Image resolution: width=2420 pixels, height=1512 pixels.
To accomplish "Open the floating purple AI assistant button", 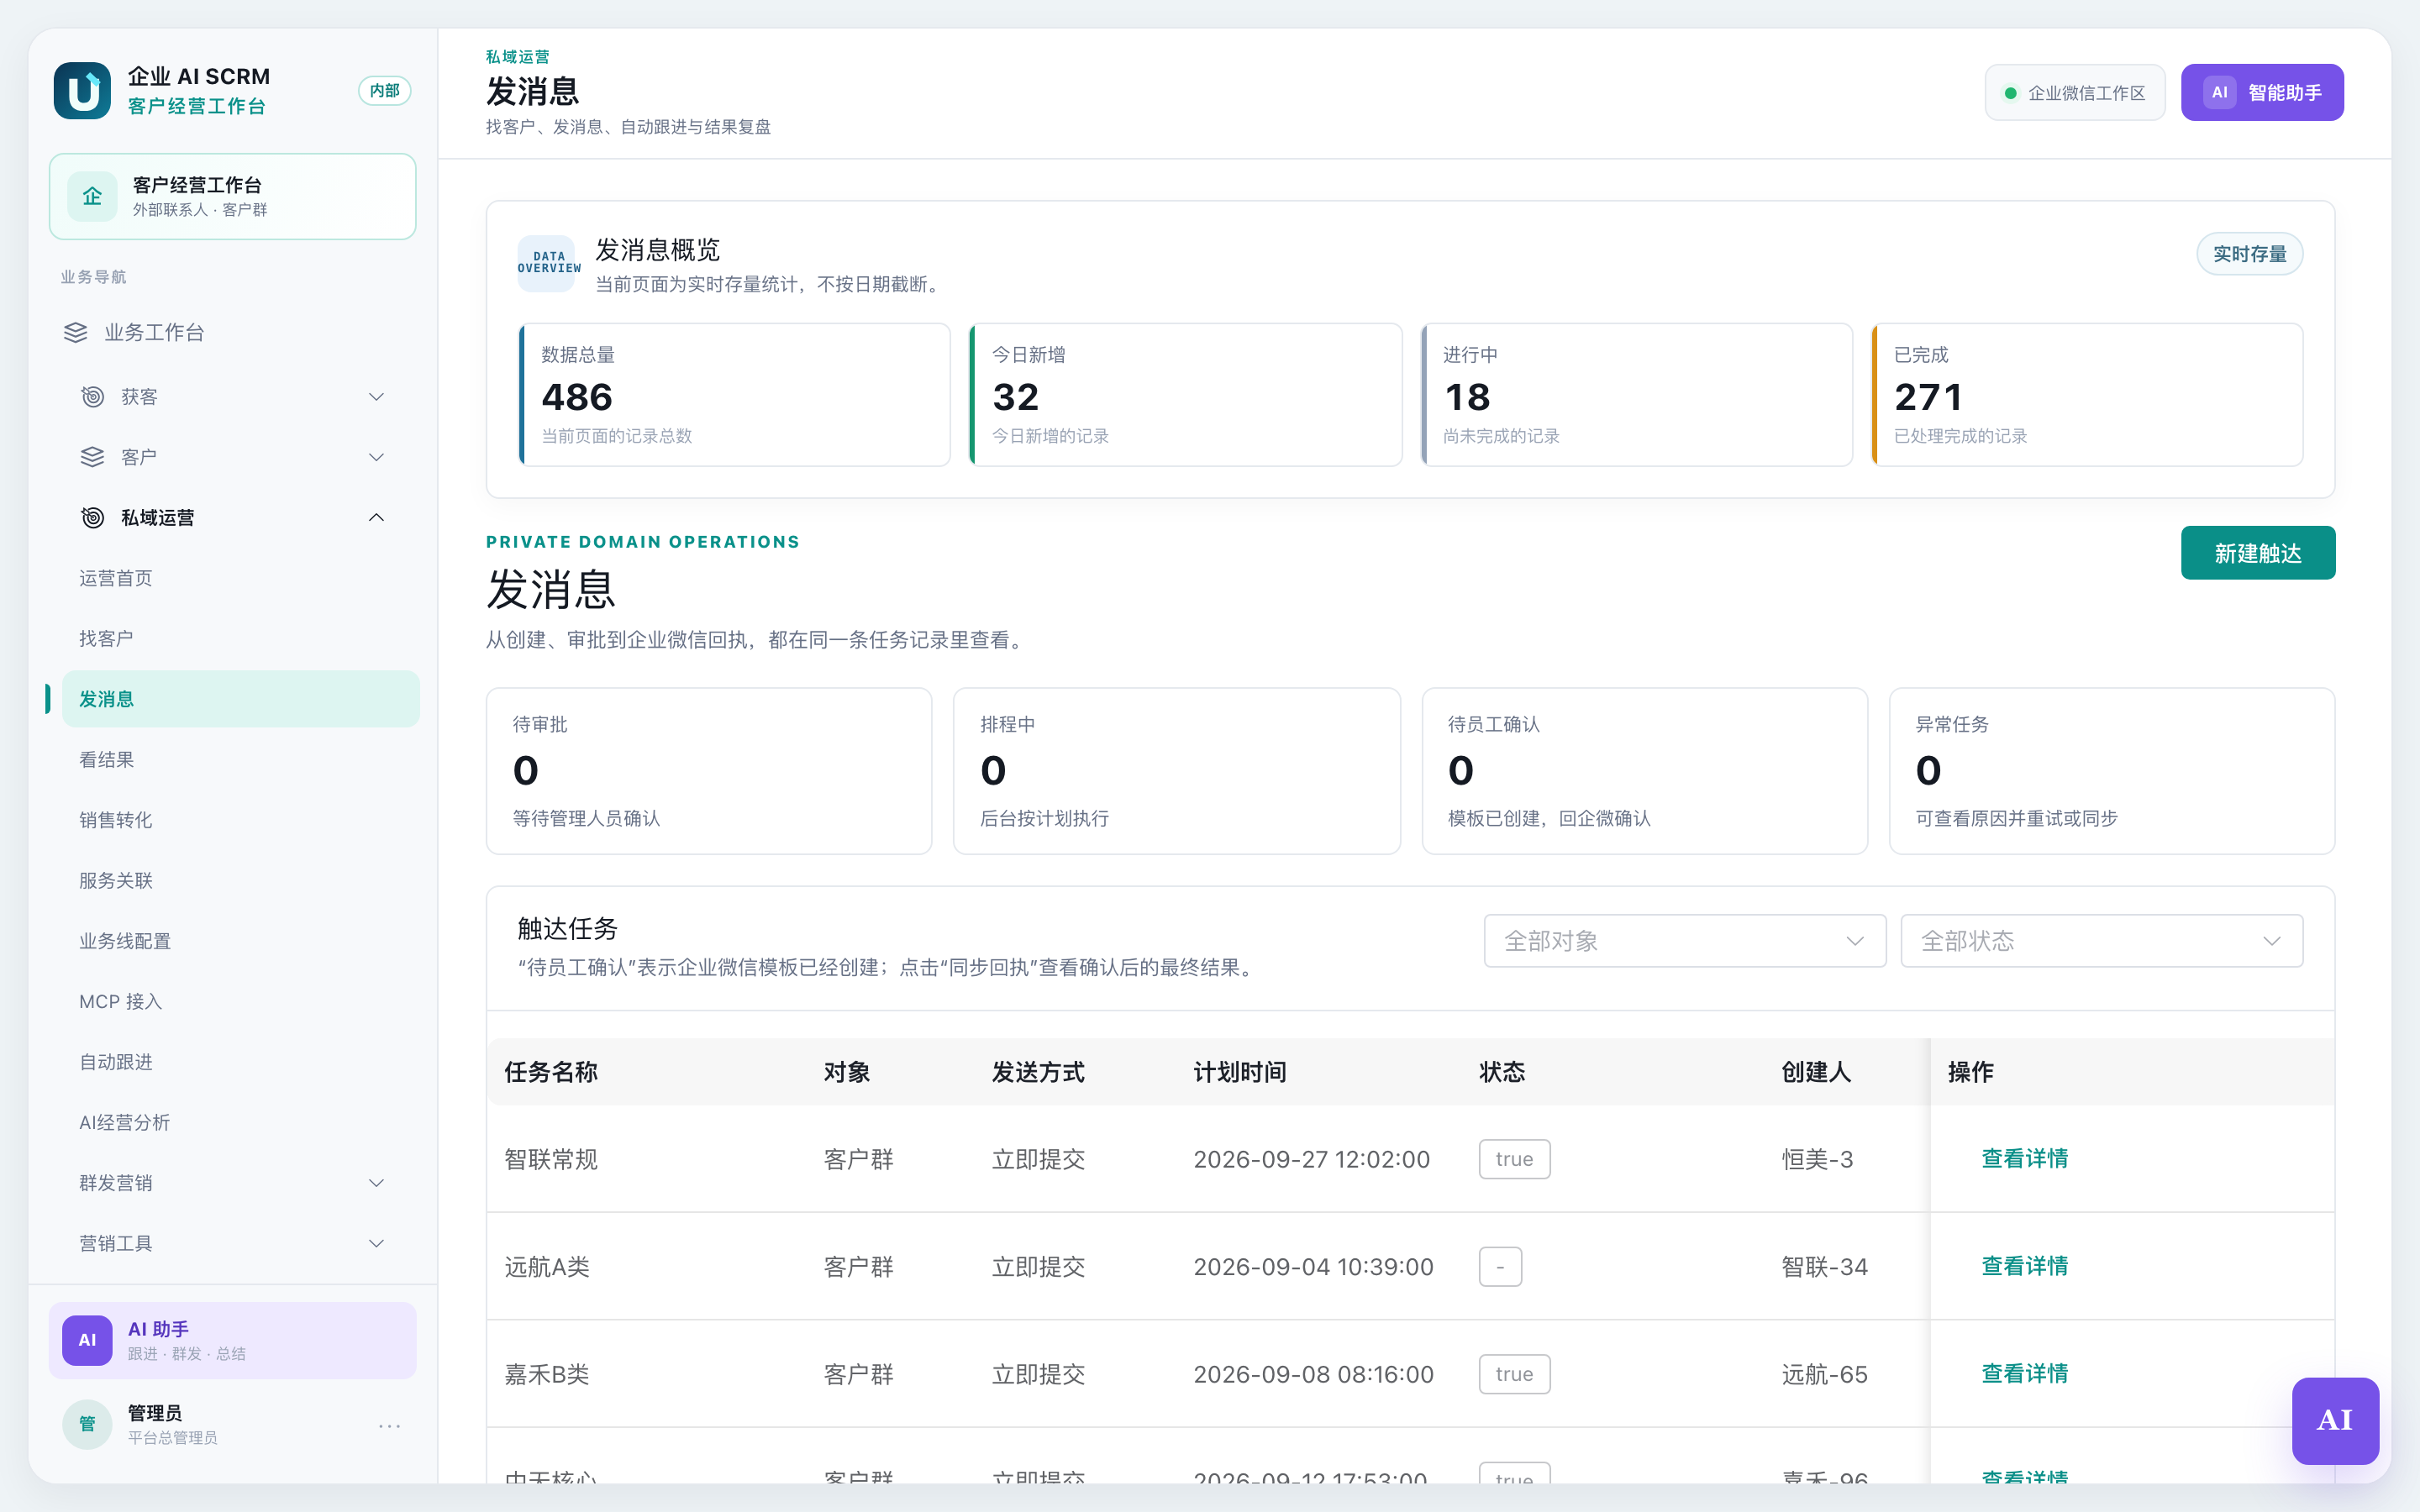I will point(2335,1421).
